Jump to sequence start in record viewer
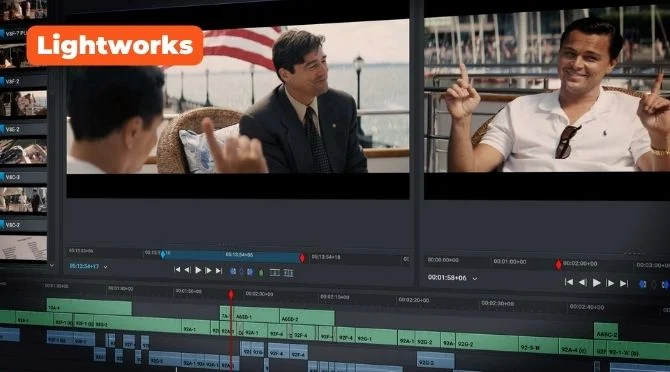 pos(569,282)
